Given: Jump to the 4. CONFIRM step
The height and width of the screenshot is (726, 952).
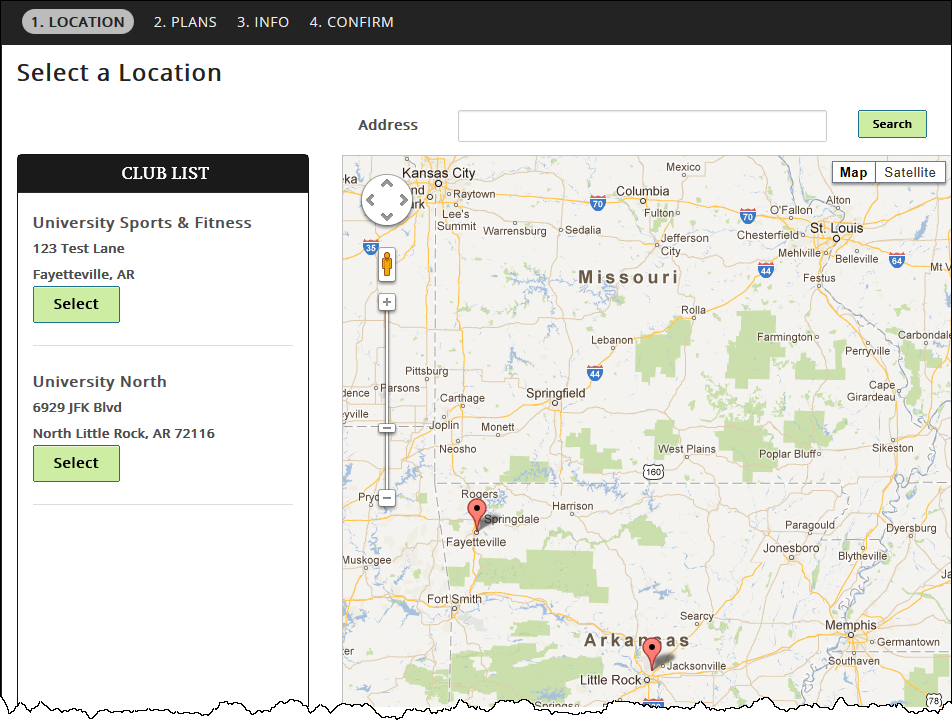Looking at the screenshot, I should (x=351, y=22).
